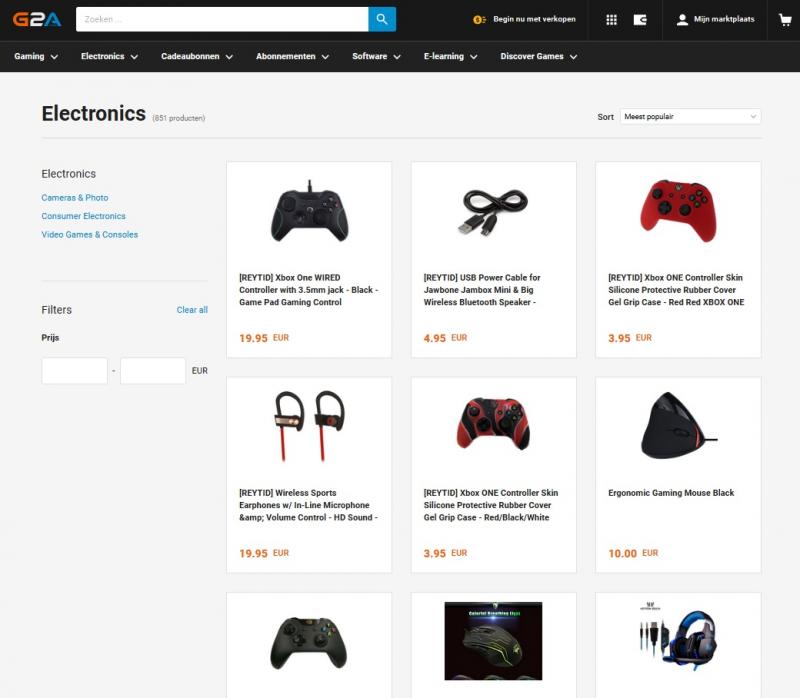
Task: Expand the Discover Games menu
Action: [539, 56]
